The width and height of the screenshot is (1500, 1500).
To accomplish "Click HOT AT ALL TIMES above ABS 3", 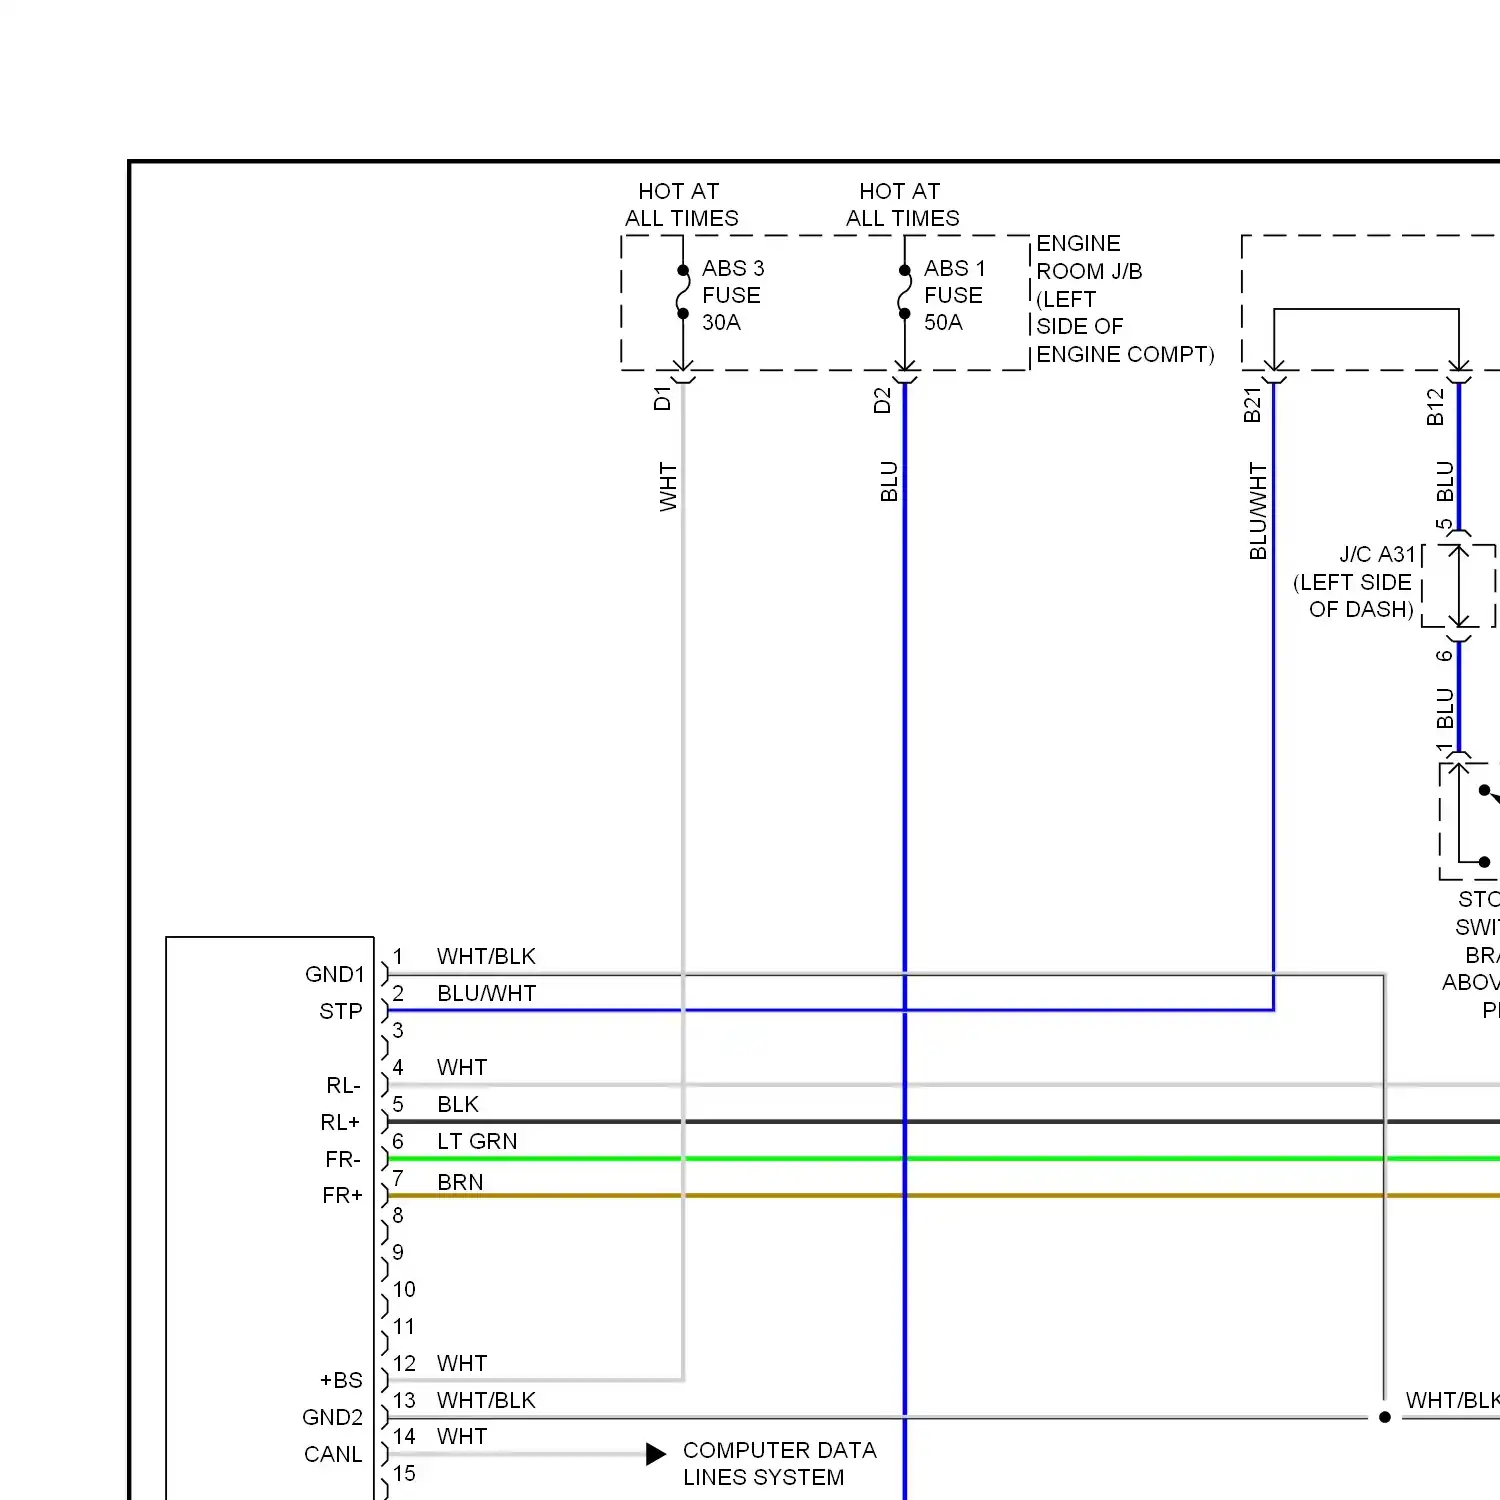I will [x=681, y=204].
